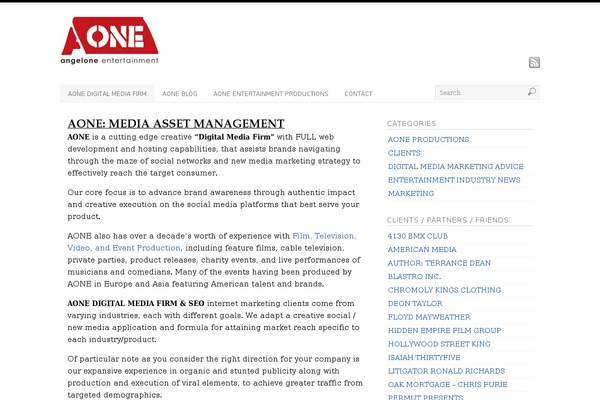
Task: Click the Categories sidebar heading
Action: point(411,124)
